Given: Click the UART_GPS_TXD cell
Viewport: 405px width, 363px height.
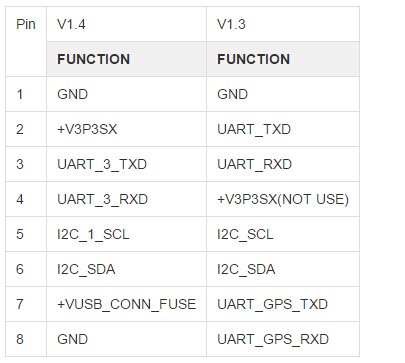Looking at the screenshot, I should tap(283, 304).
